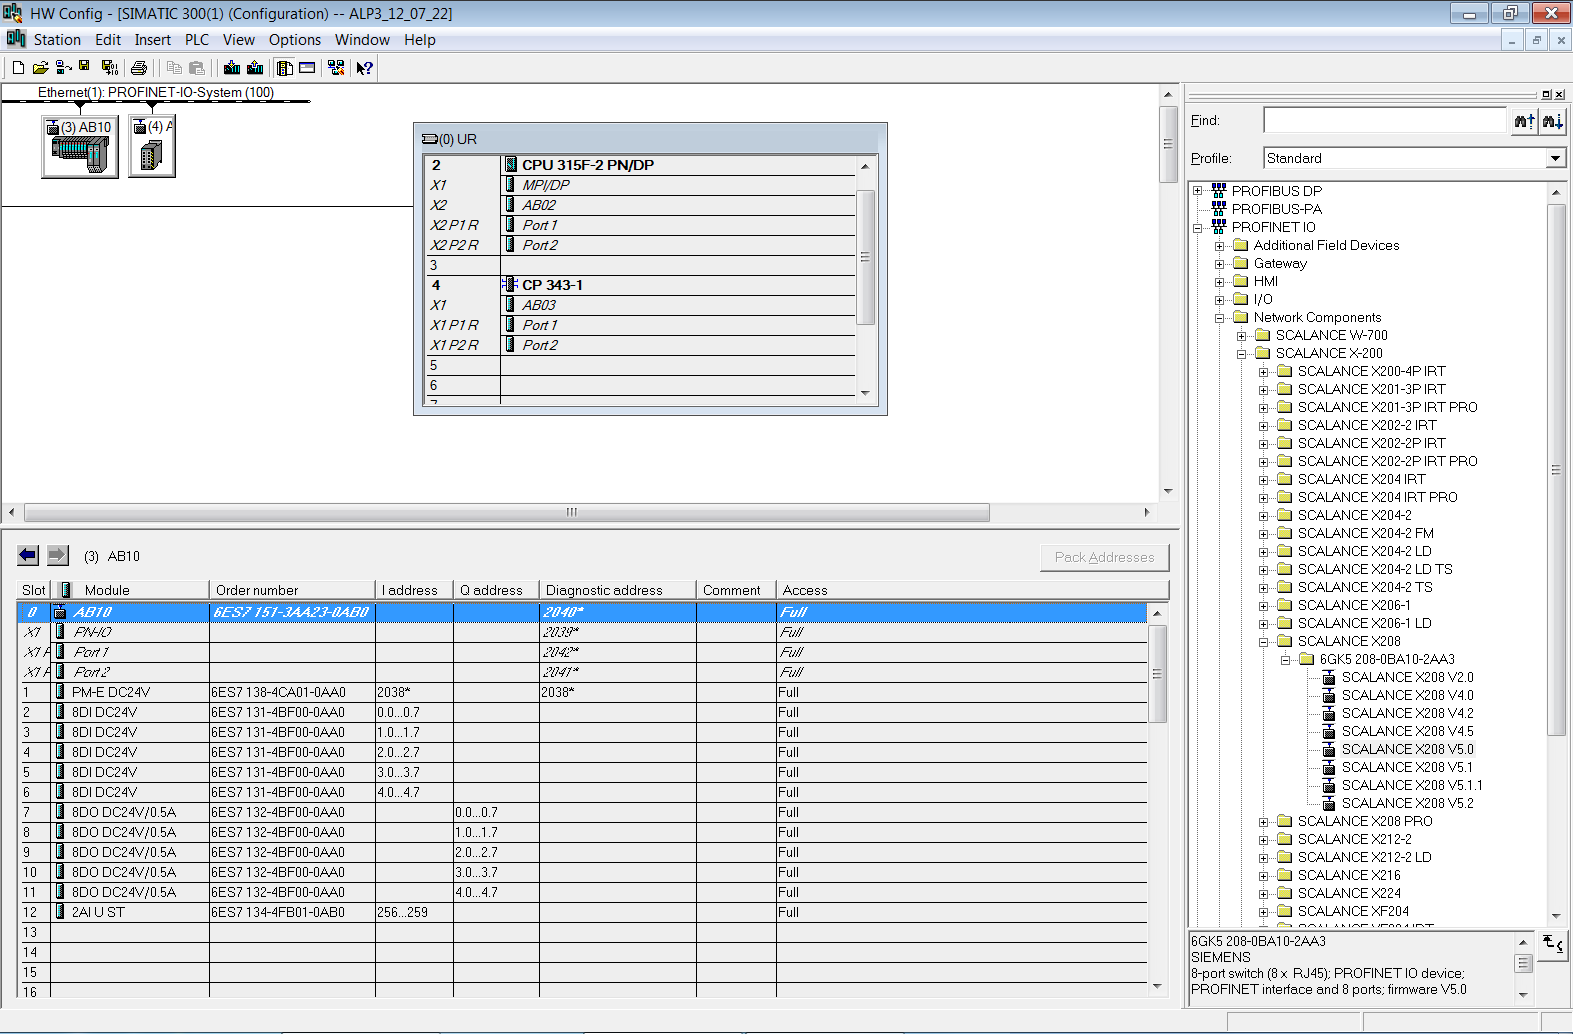Collapse the Network Components folder

pyautogui.click(x=1219, y=318)
